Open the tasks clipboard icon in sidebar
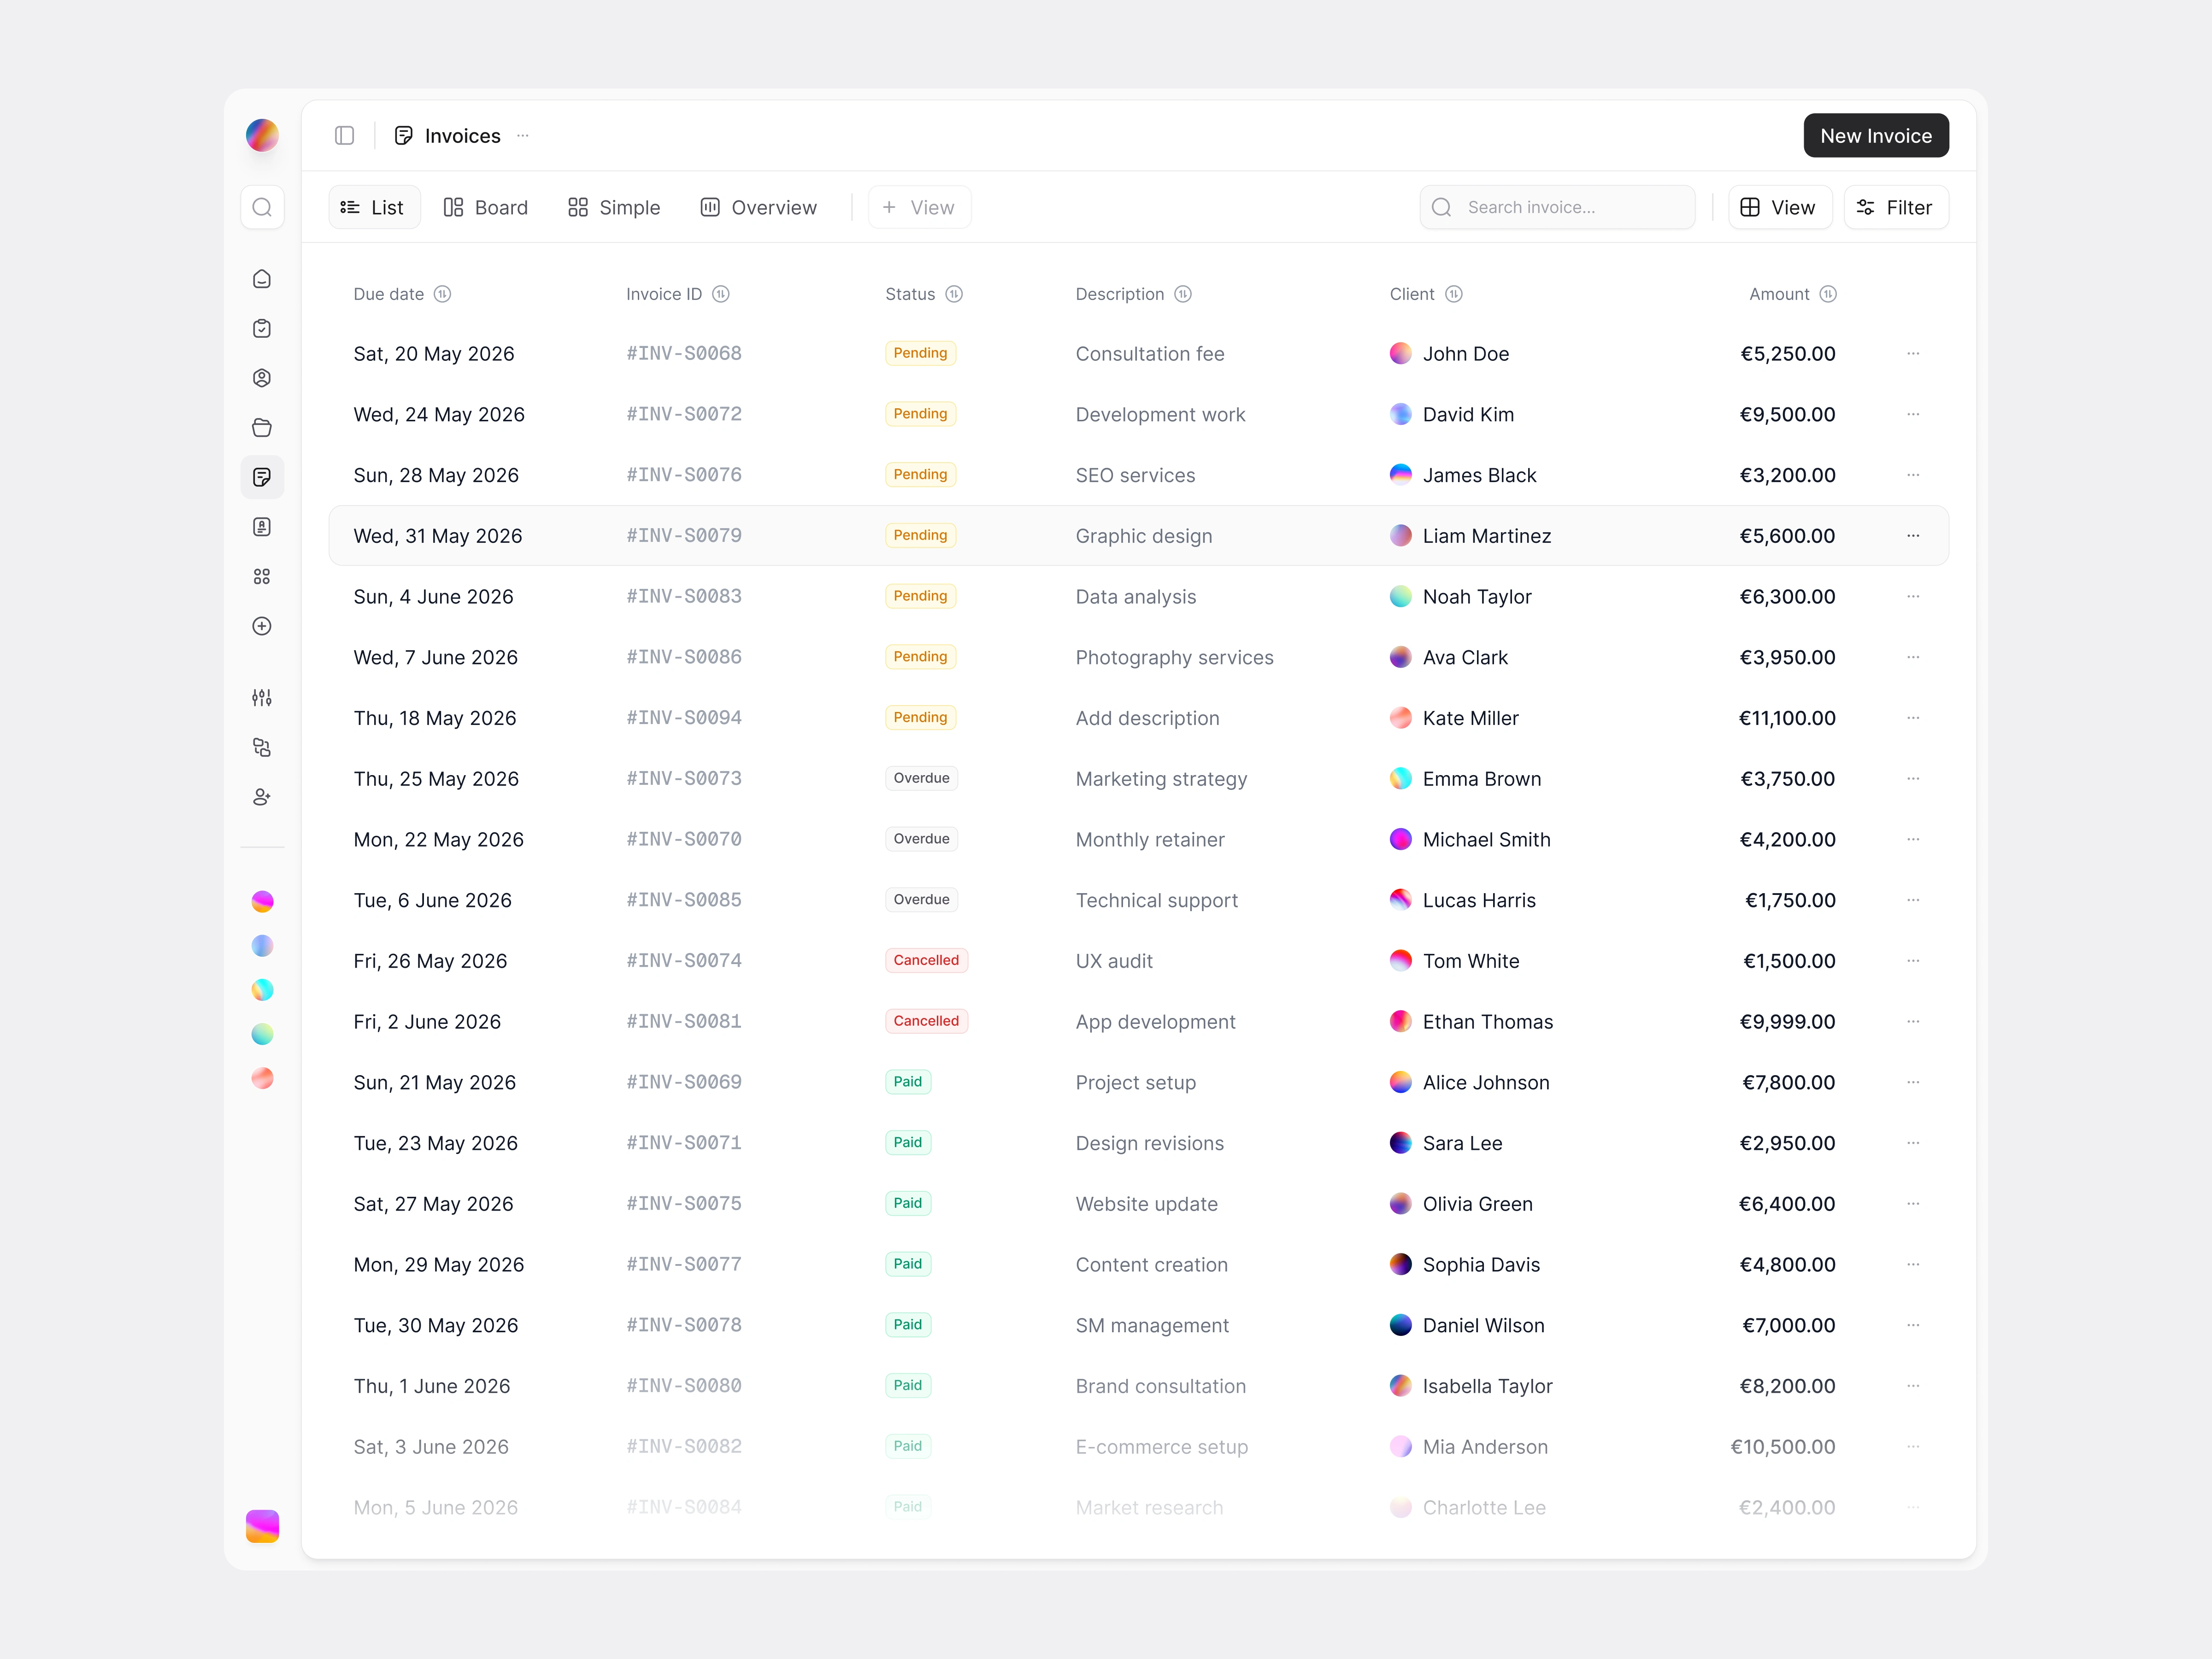The width and height of the screenshot is (2212, 1659). tap(262, 328)
